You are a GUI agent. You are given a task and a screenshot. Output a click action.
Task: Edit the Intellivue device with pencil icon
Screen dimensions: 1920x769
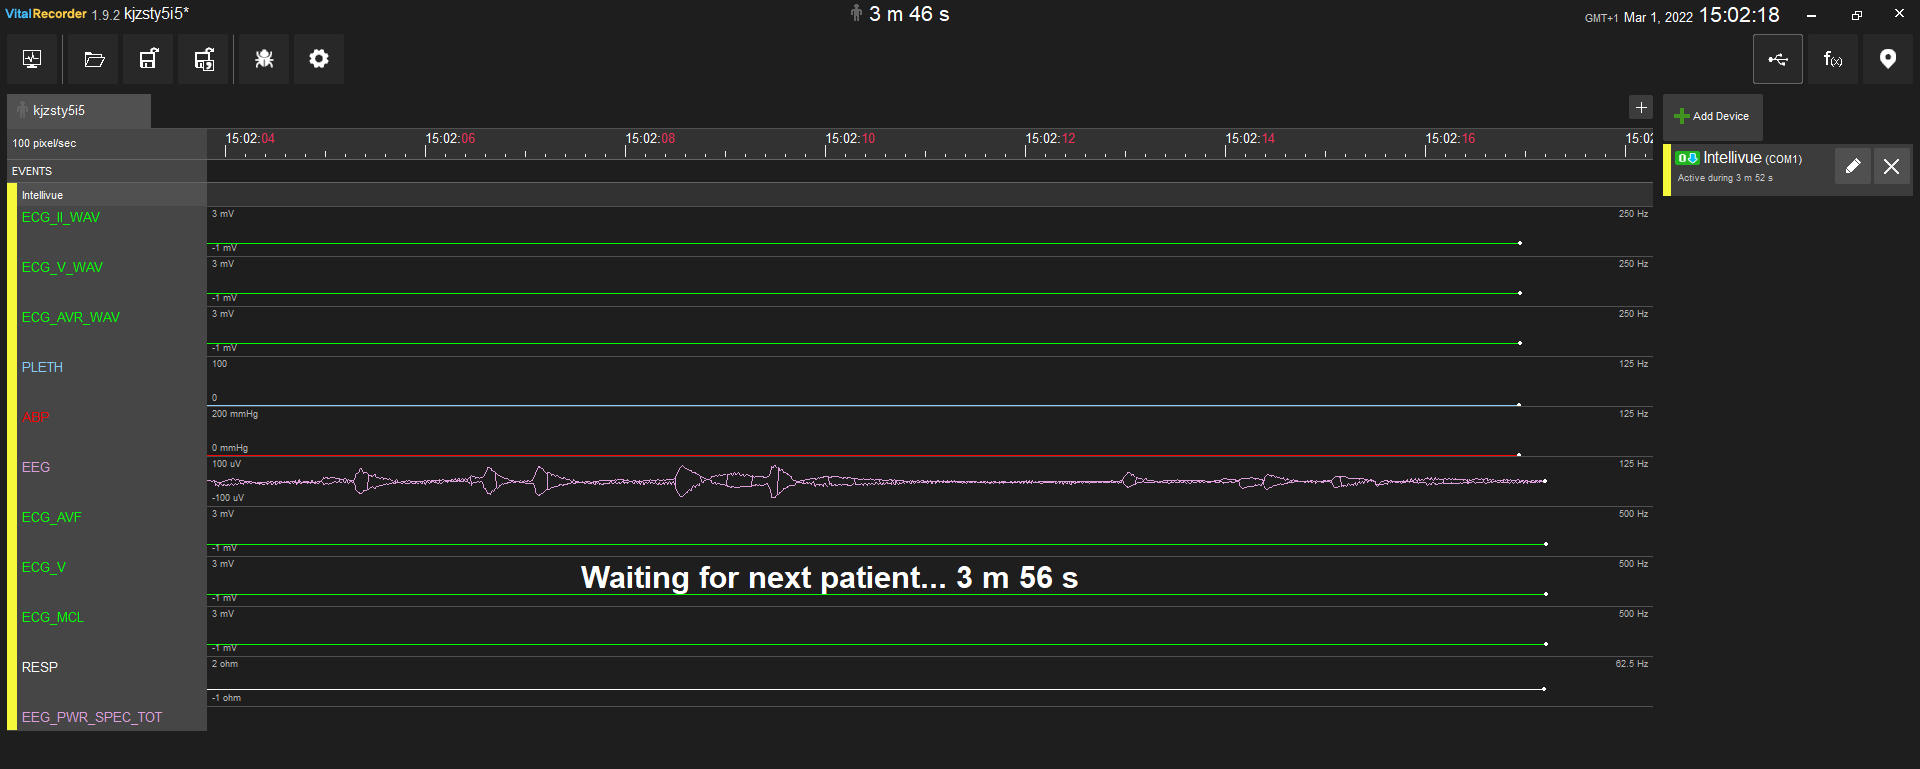point(1852,167)
